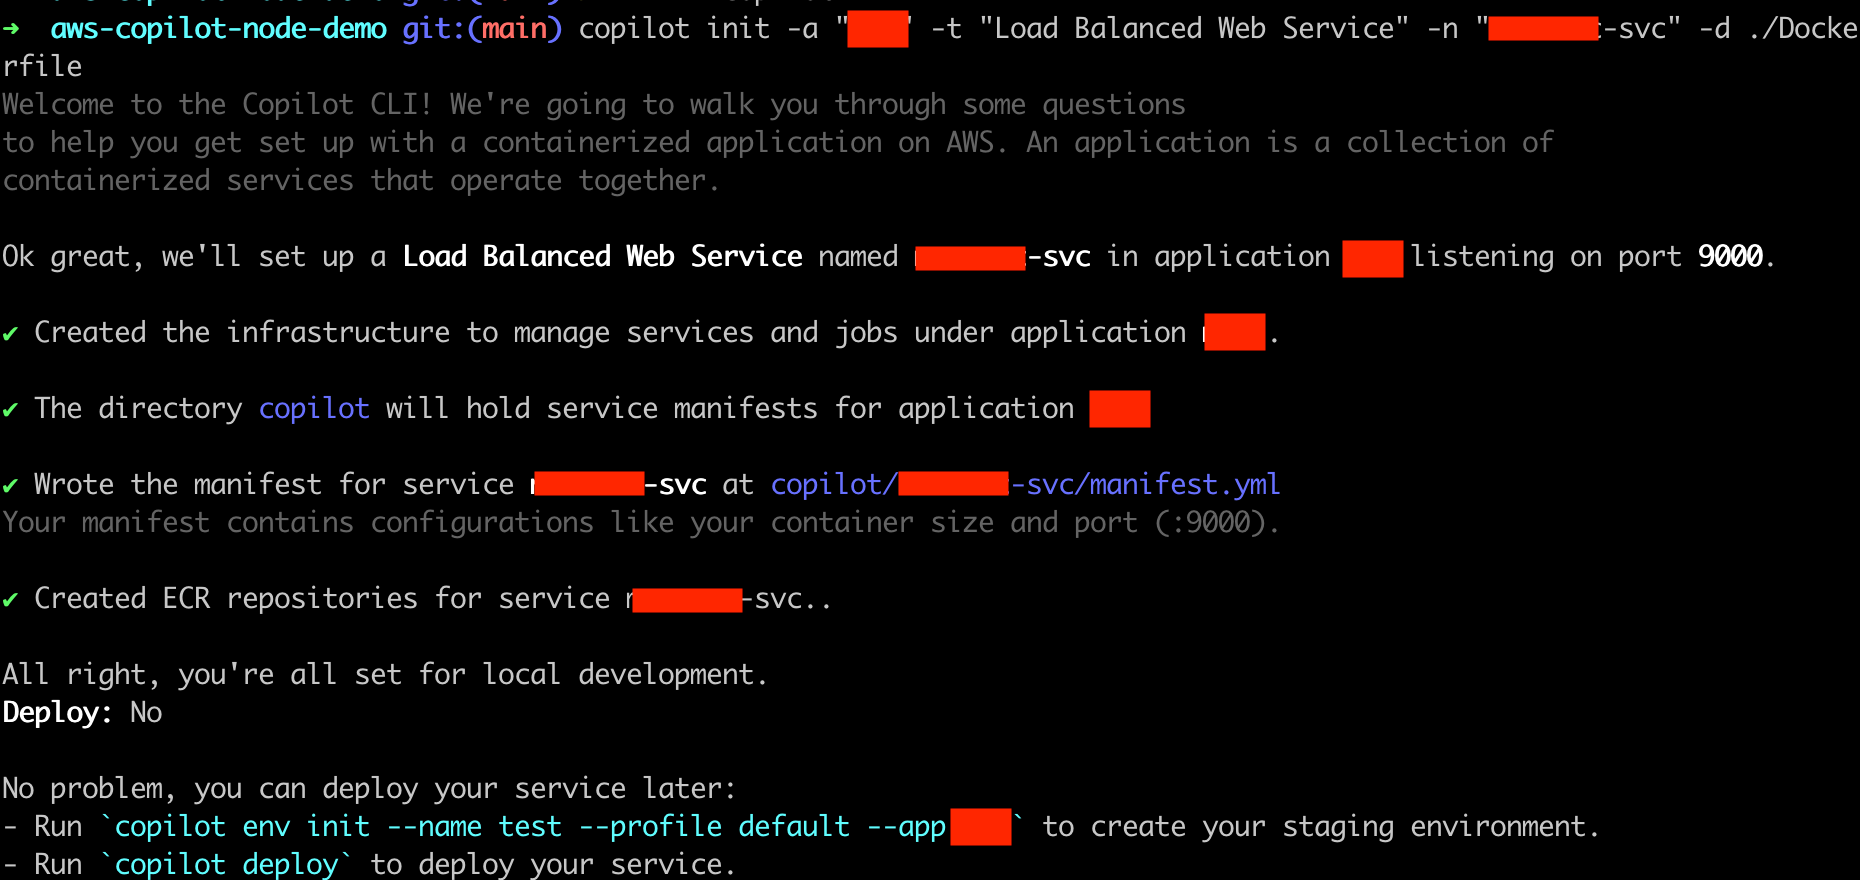Open the copilot manifest.yml path link
The image size is (1860, 880).
[x=1025, y=485]
